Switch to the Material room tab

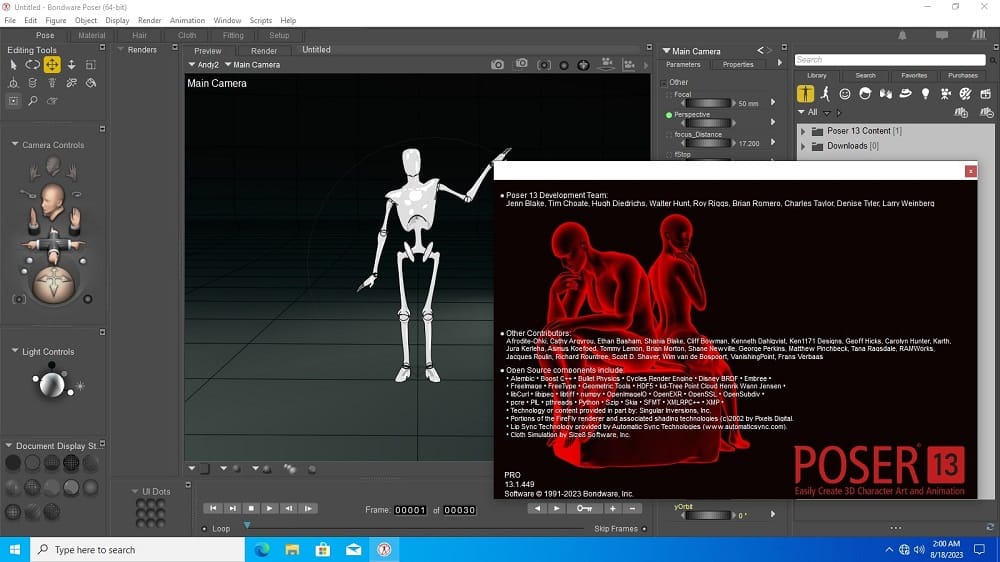[x=92, y=35]
